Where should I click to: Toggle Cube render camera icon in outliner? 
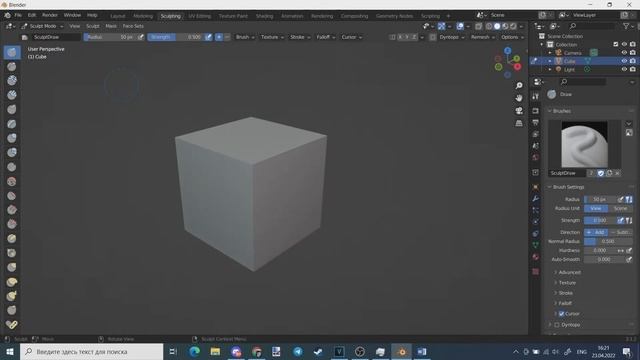click(x=633, y=61)
